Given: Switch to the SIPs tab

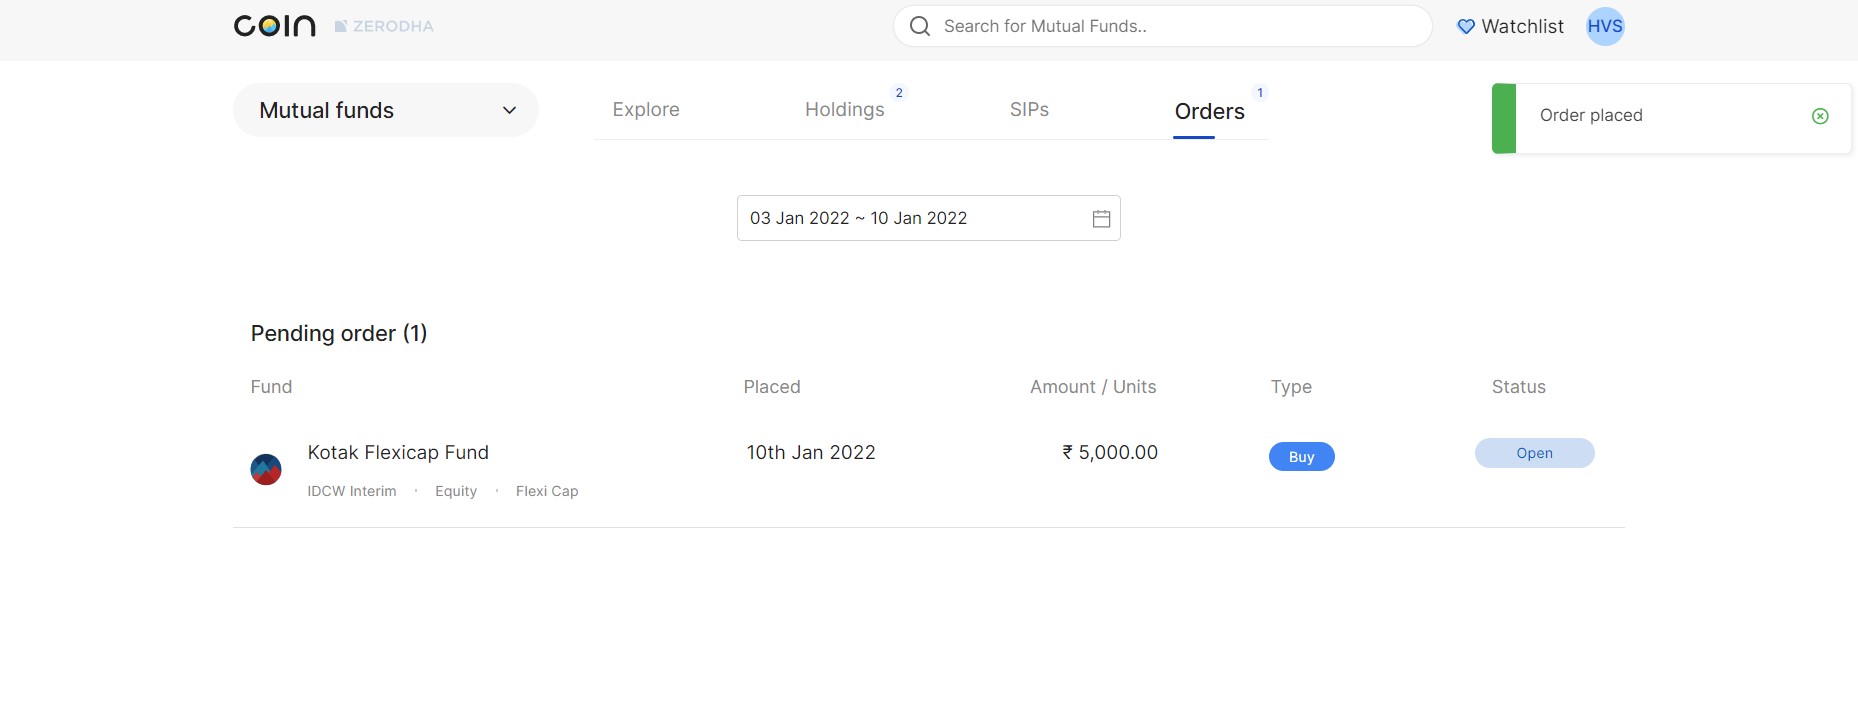Looking at the screenshot, I should pyautogui.click(x=1029, y=110).
